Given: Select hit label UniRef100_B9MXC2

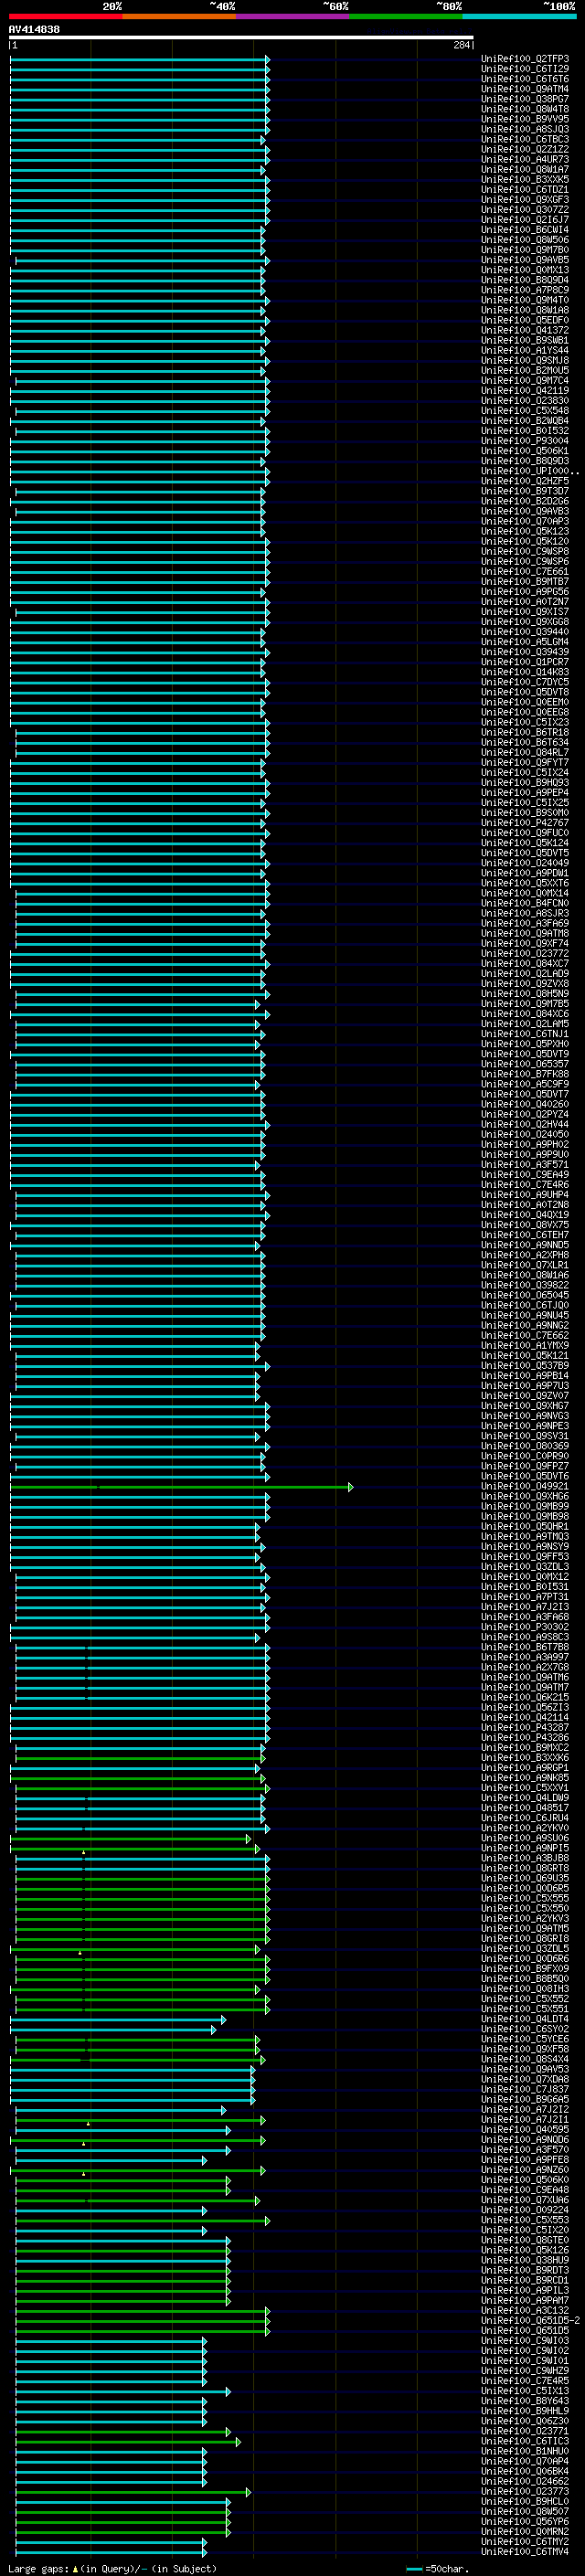Looking at the screenshot, I should [525, 1747].
